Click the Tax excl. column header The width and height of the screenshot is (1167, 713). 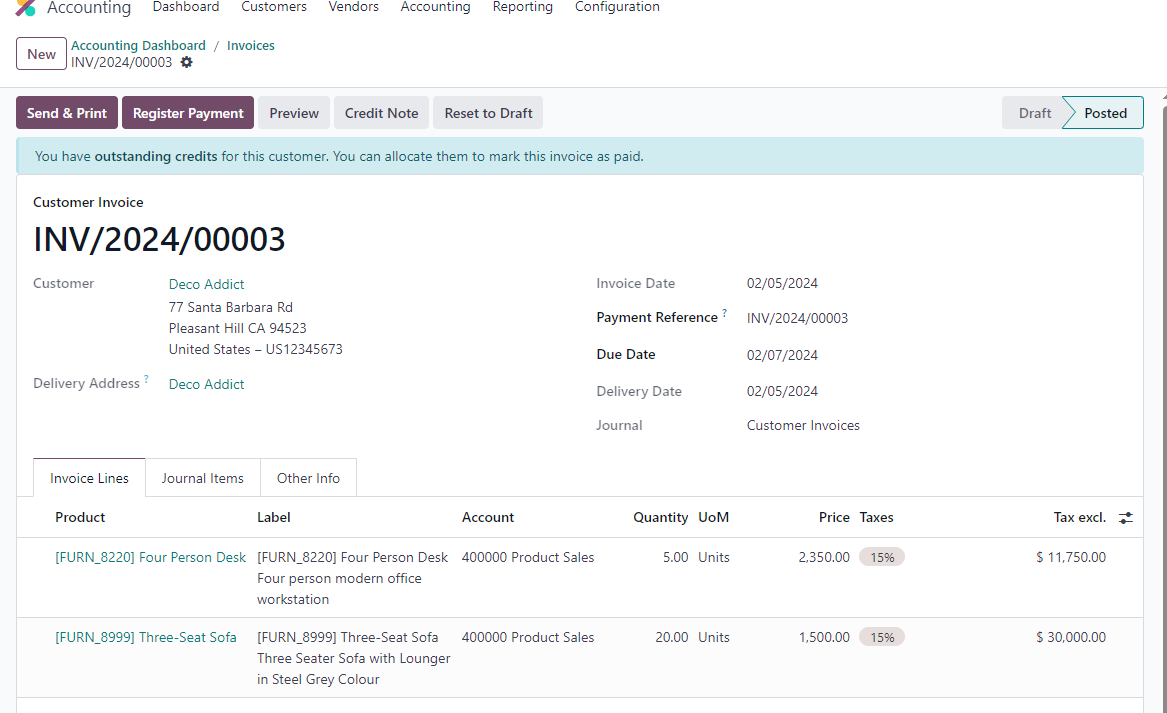(x=1080, y=517)
